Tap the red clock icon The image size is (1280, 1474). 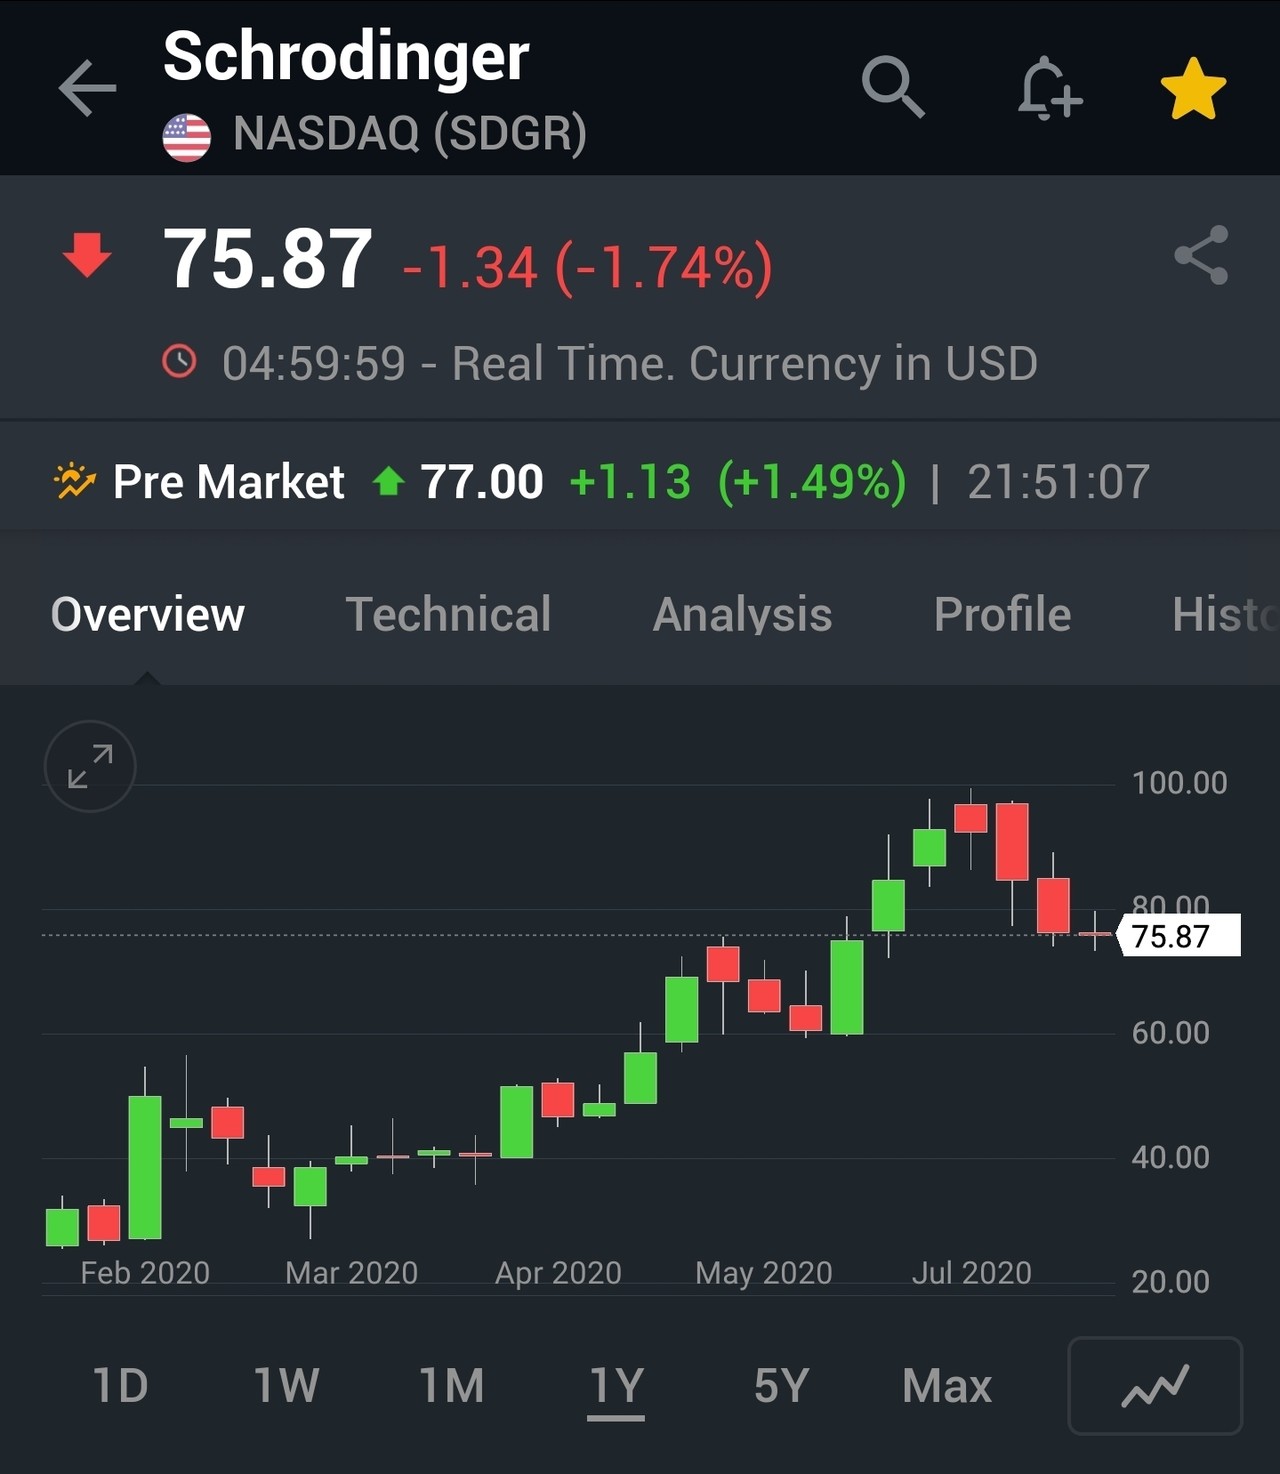tap(180, 362)
